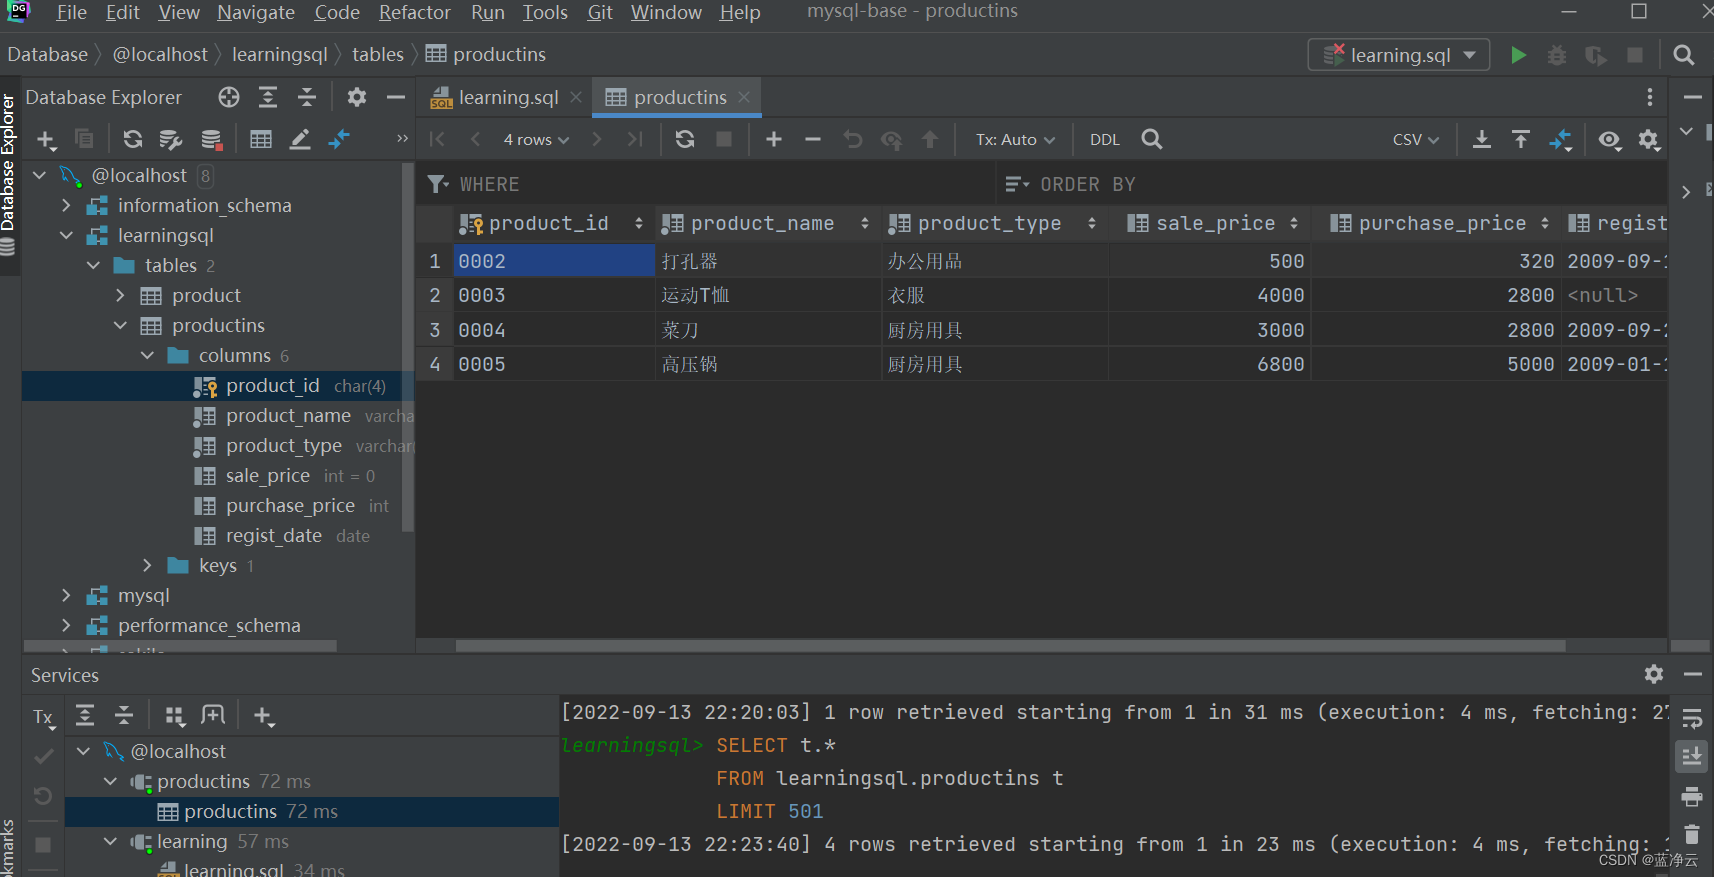This screenshot has width=1714, height=877.
Task: Add a service with the plus icon
Action: tap(263, 716)
